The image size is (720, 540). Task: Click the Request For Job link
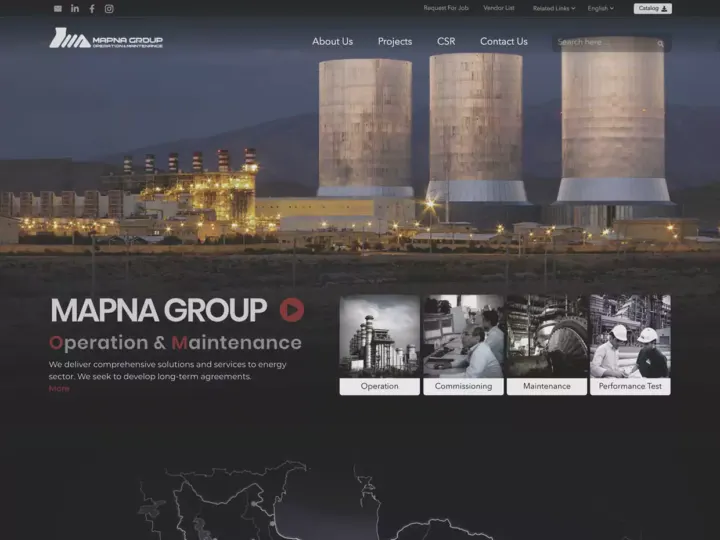[x=446, y=8]
